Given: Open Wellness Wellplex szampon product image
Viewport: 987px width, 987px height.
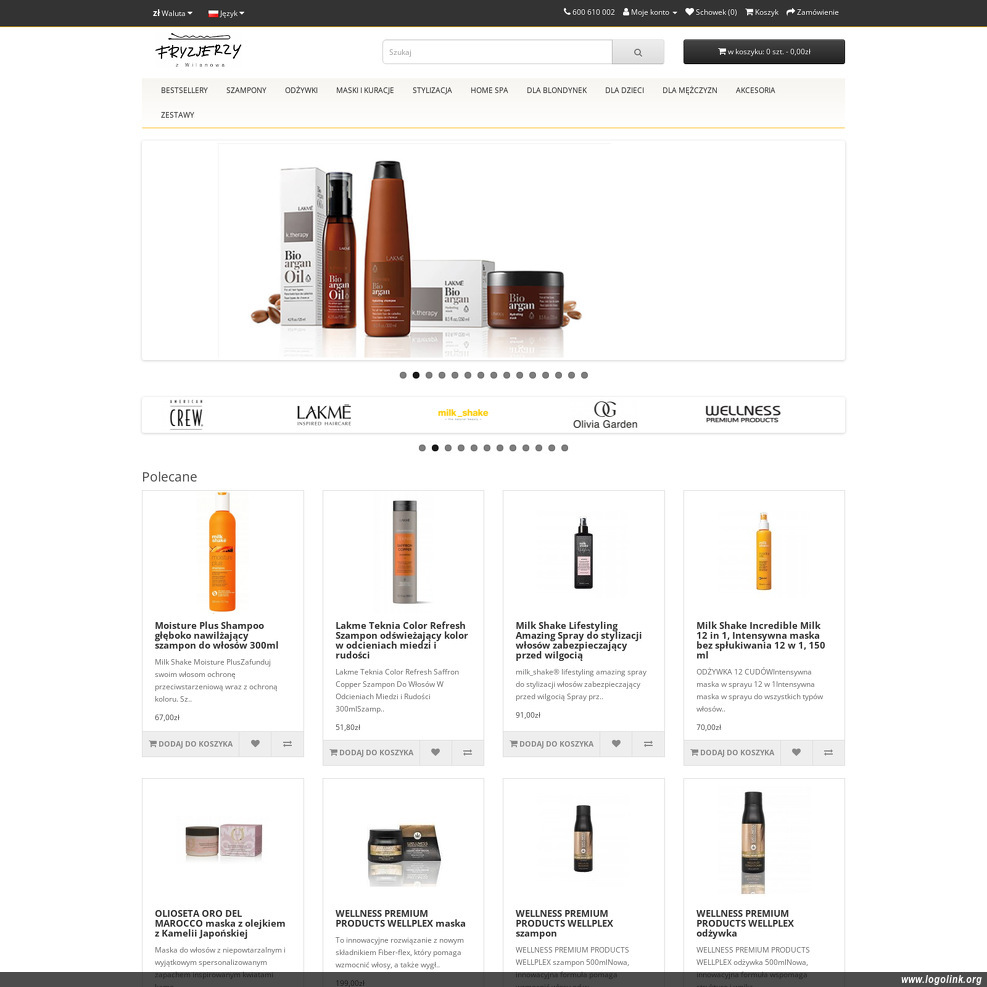Looking at the screenshot, I should (583, 838).
